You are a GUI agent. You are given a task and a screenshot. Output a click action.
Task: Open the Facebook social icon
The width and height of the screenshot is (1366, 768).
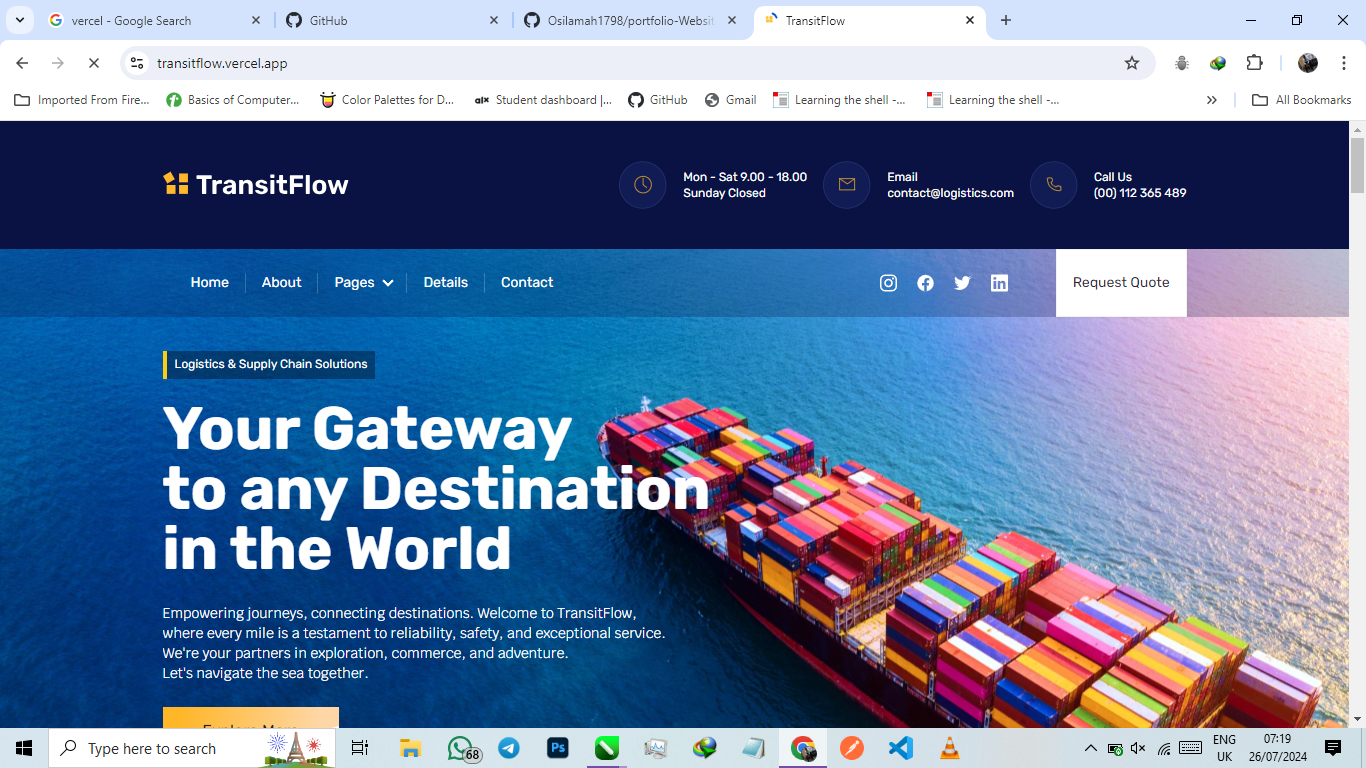(x=925, y=283)
